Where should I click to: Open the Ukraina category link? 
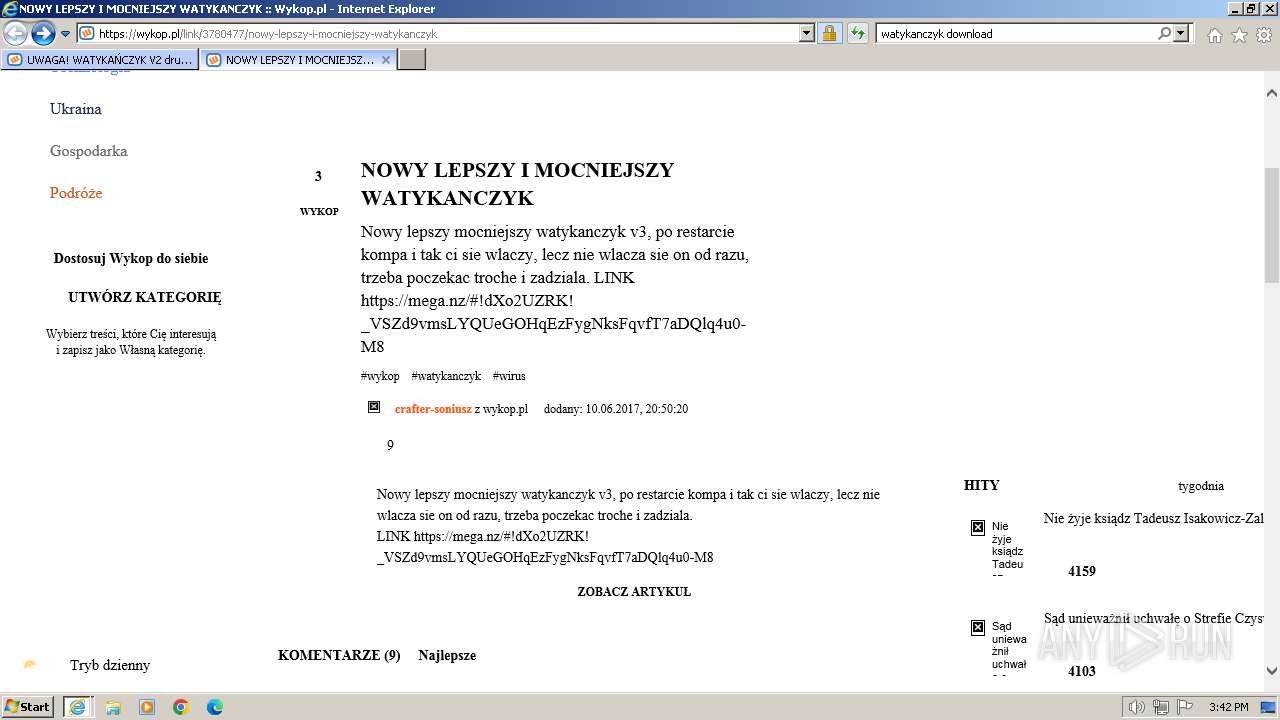click(76, 109)
